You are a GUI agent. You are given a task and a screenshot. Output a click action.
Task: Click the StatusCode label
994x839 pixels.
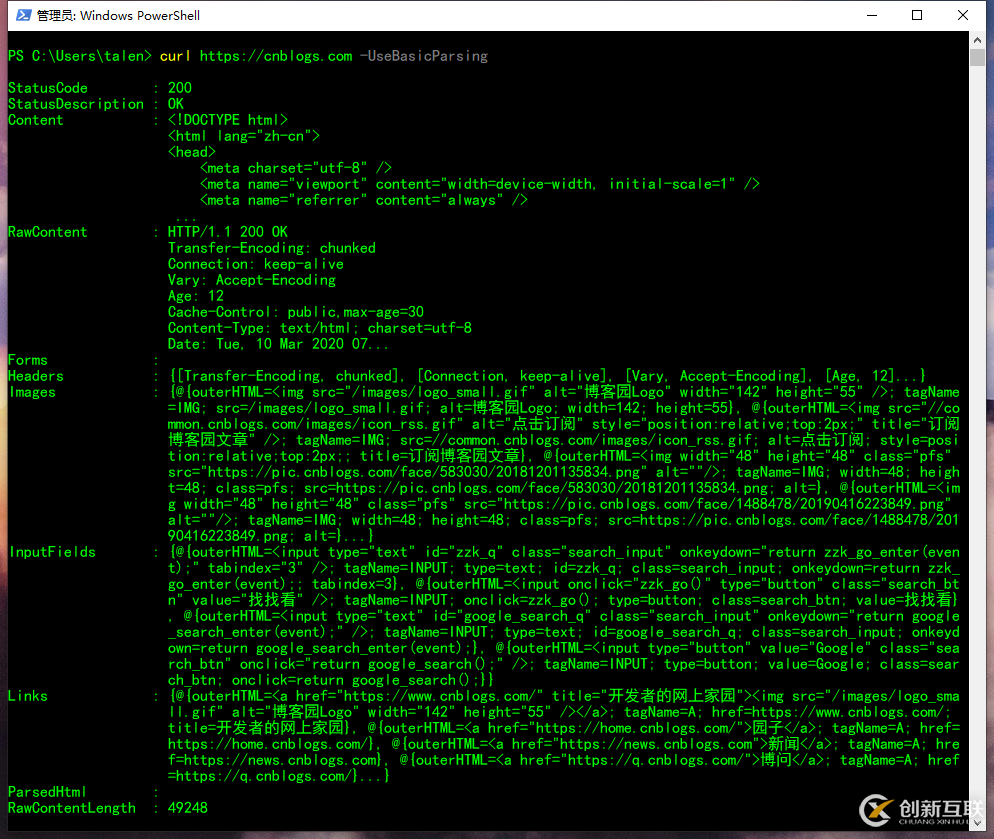click(x=48, y=88)
